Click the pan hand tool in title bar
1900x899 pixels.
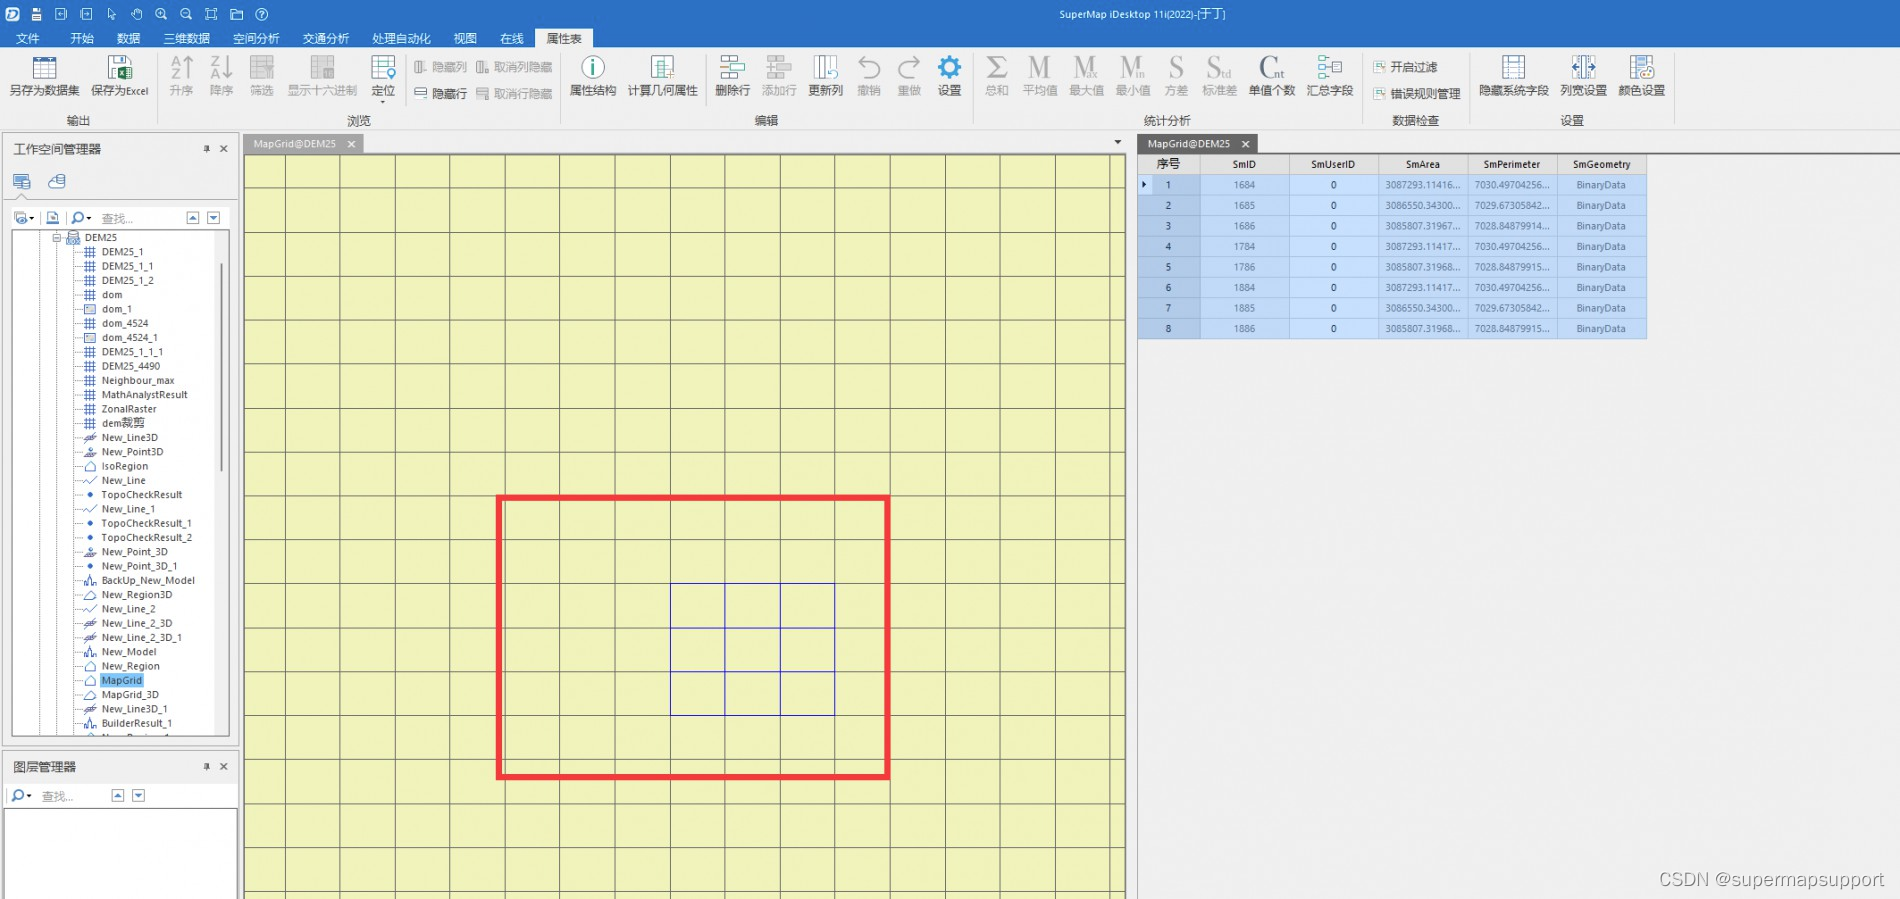(x=136, y=14)
